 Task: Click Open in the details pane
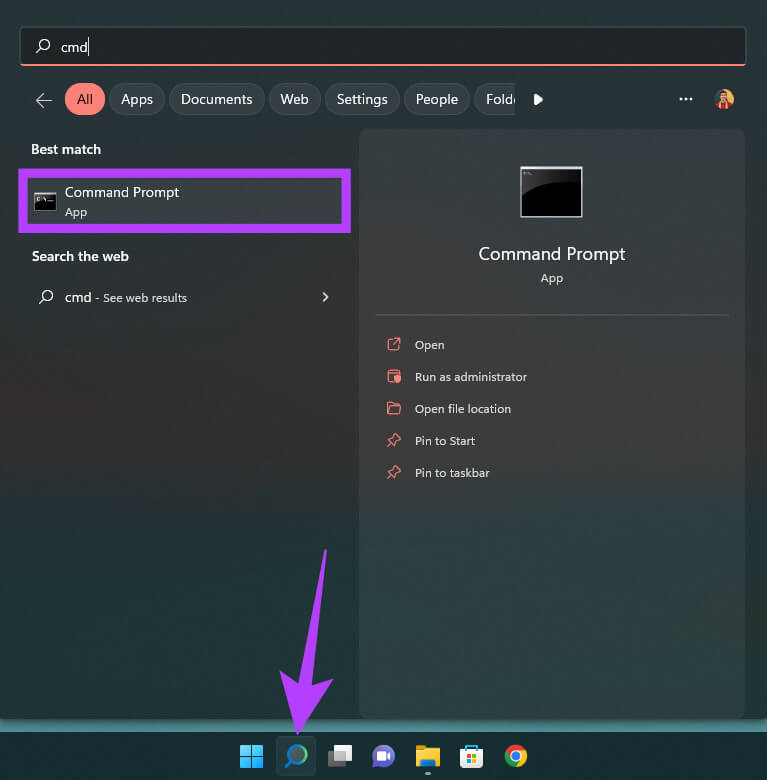click(x=429, y=345)
